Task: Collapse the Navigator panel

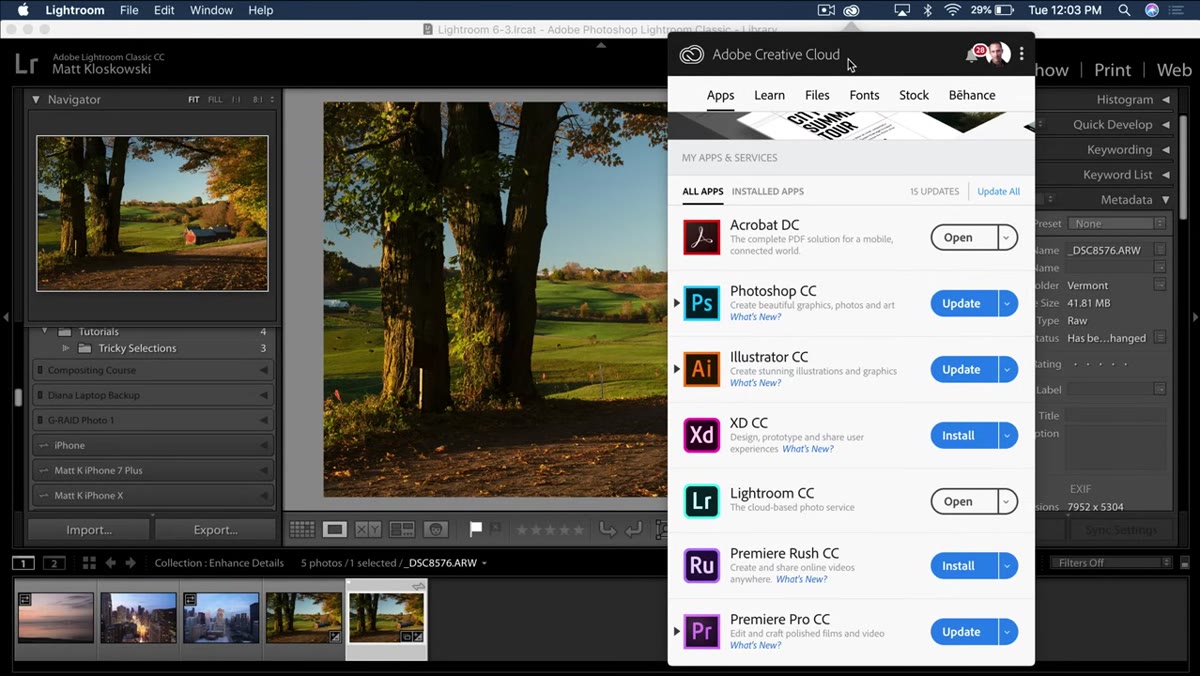Action: coord(36,100)
